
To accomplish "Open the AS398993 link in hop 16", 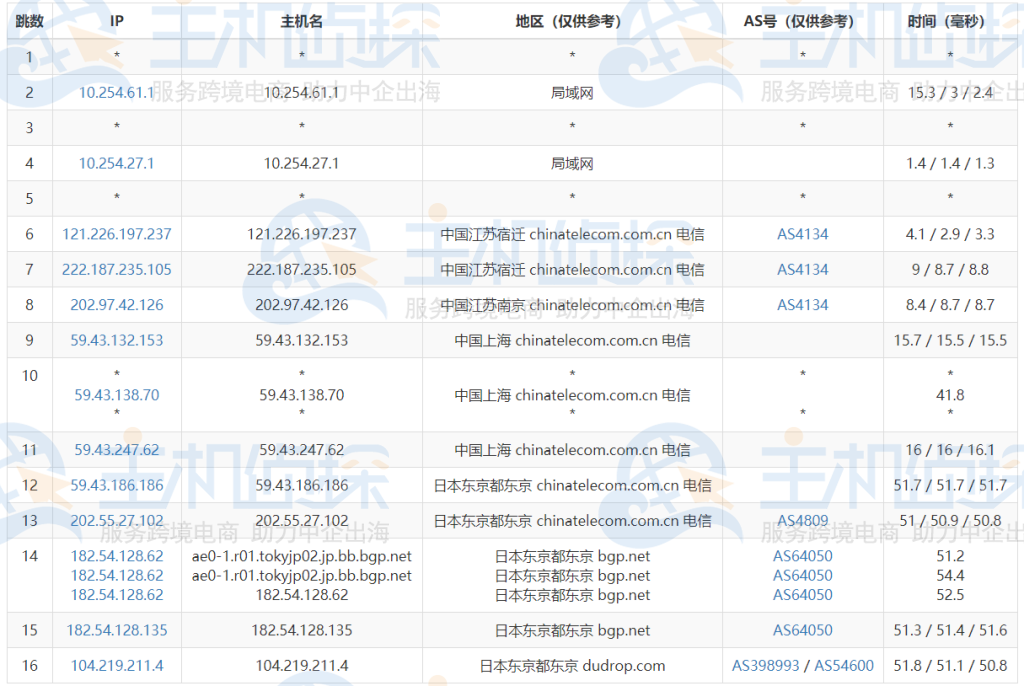I will [x=766, y=666].
